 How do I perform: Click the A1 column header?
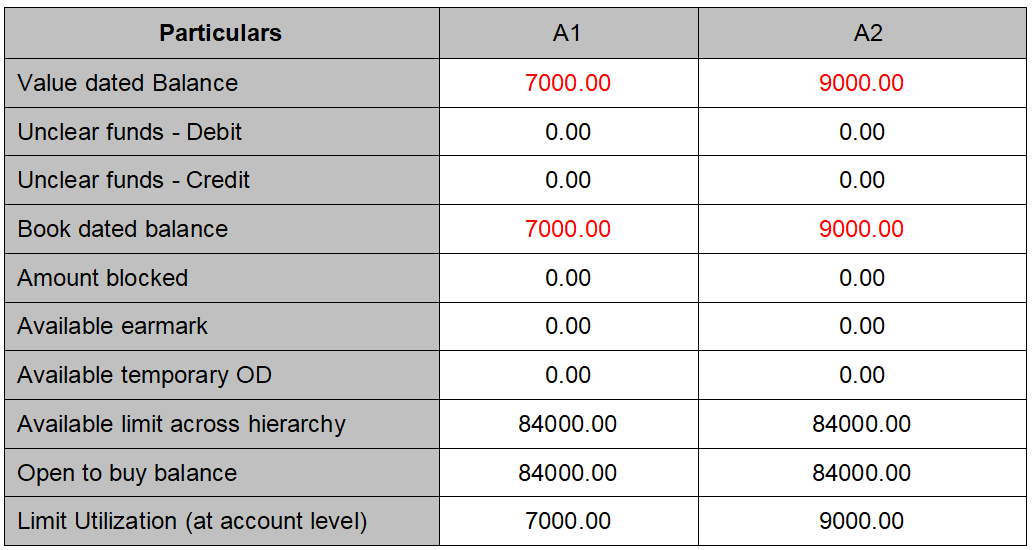(x=567, y=33)
